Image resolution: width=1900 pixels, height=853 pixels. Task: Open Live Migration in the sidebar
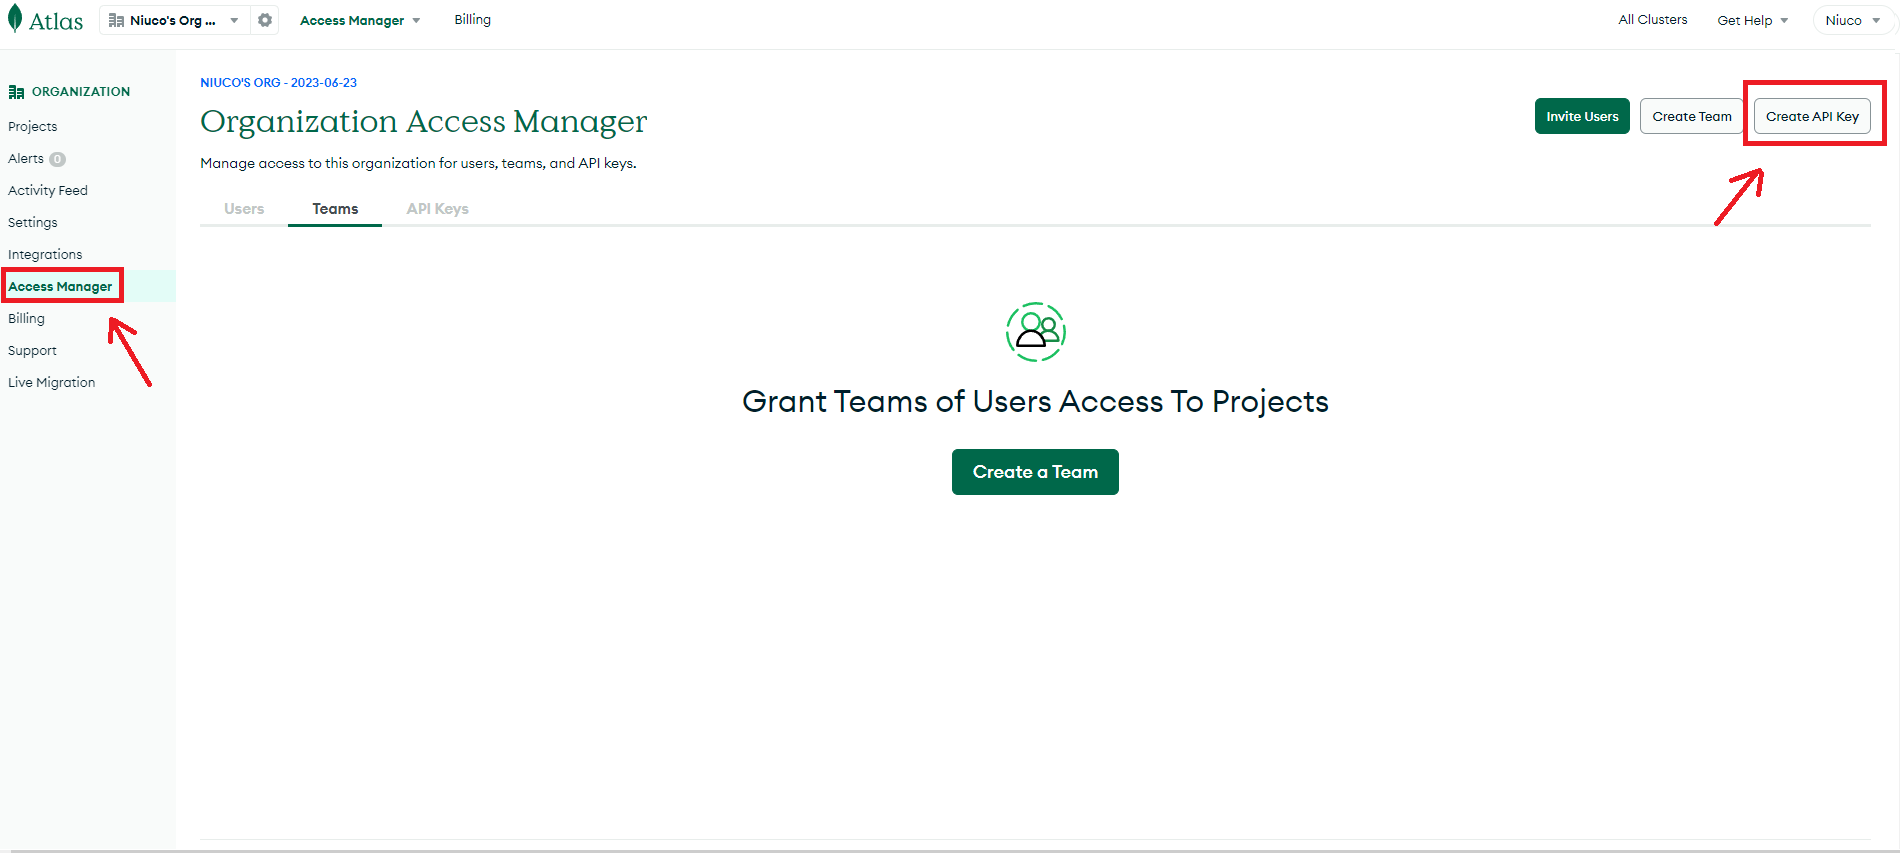[52, 382]
